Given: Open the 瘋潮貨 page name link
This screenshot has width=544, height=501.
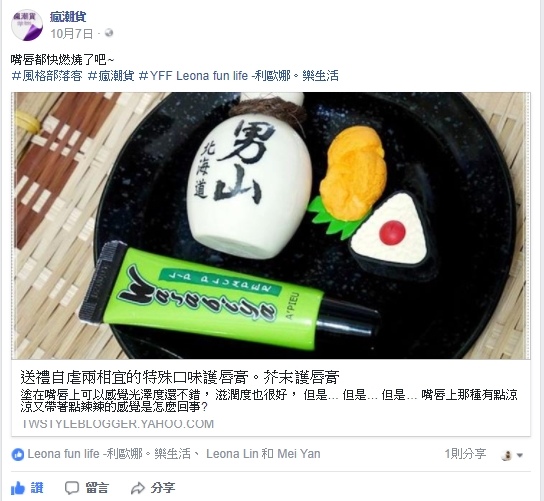Looking at the screenshot, I should pyautogui.click(x=68, y=17).
